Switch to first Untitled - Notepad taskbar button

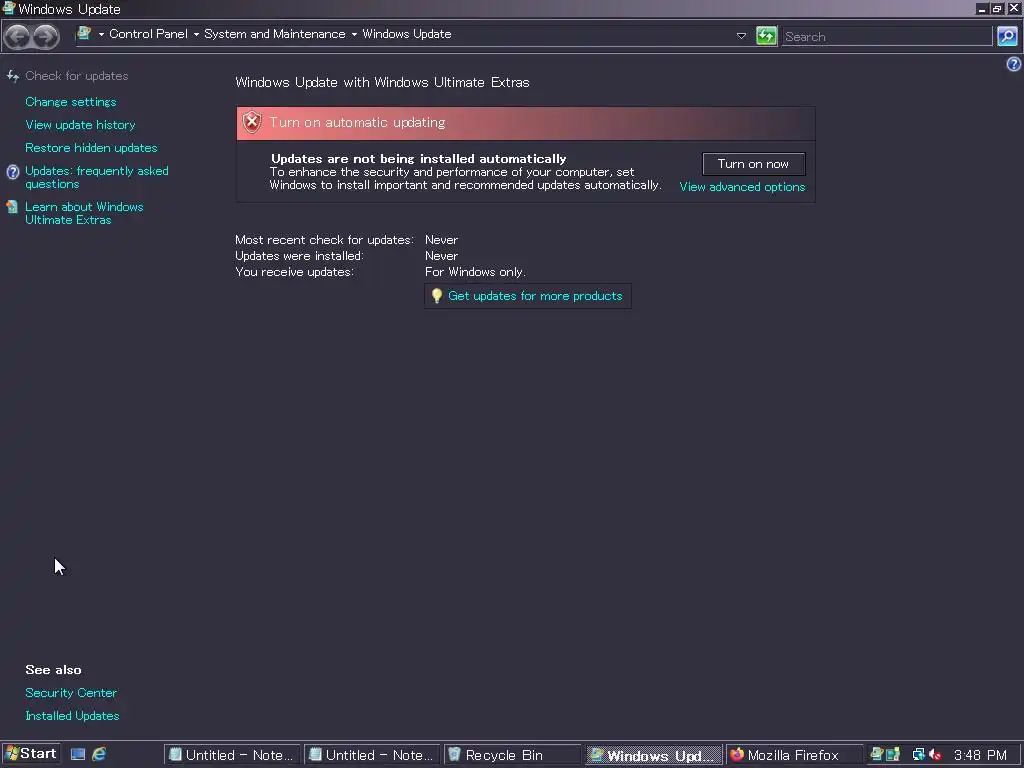tap(232, 755)
